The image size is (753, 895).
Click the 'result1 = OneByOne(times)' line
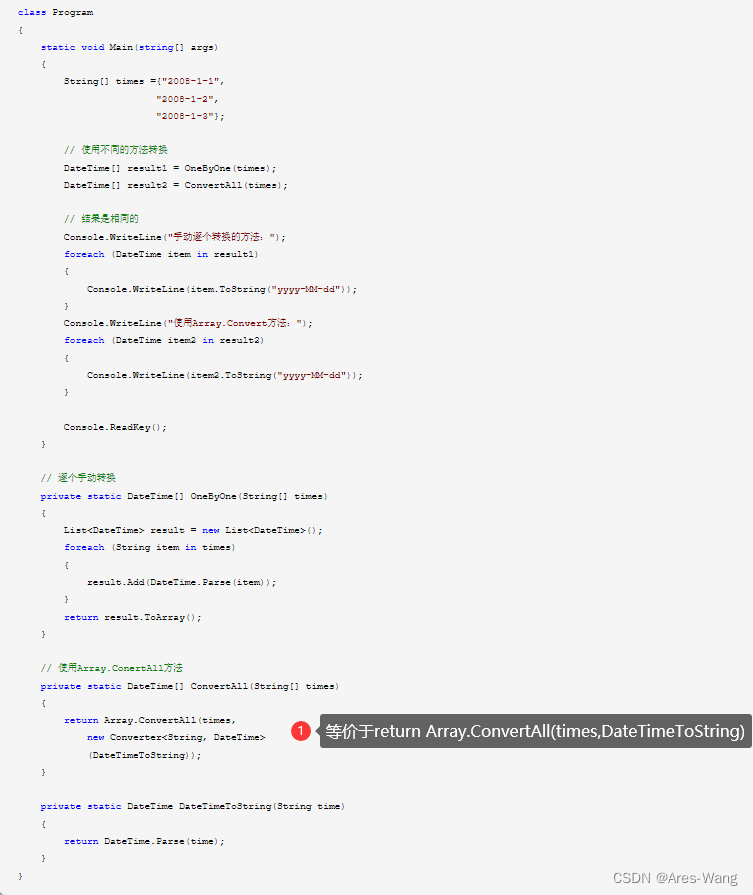click(170, 168)
